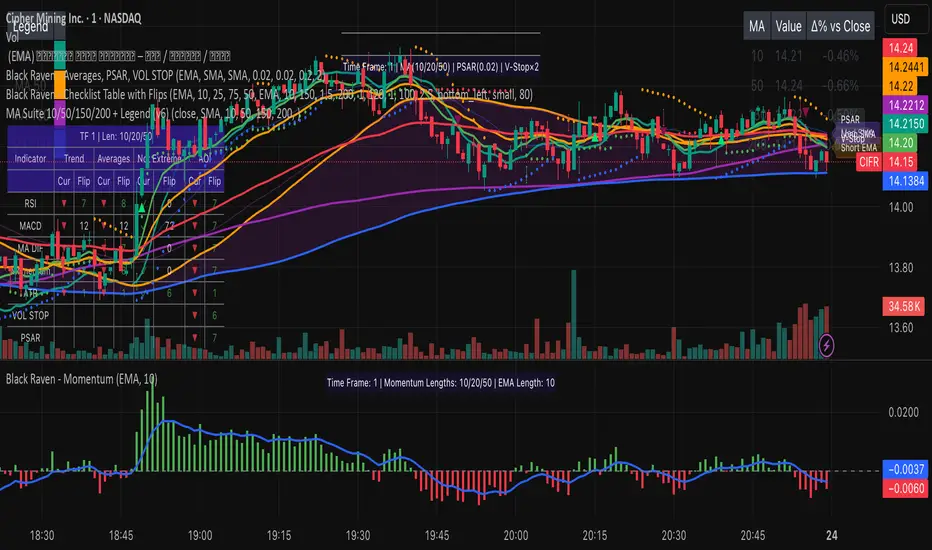
Task: Click the MA column header
Action: [757, 26]
